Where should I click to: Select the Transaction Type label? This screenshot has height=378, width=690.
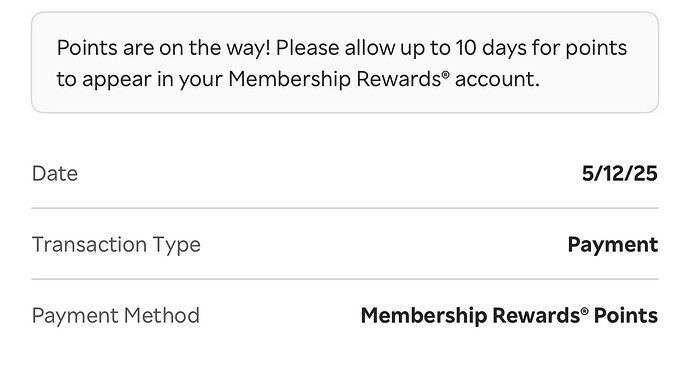(x=116, y=245)
